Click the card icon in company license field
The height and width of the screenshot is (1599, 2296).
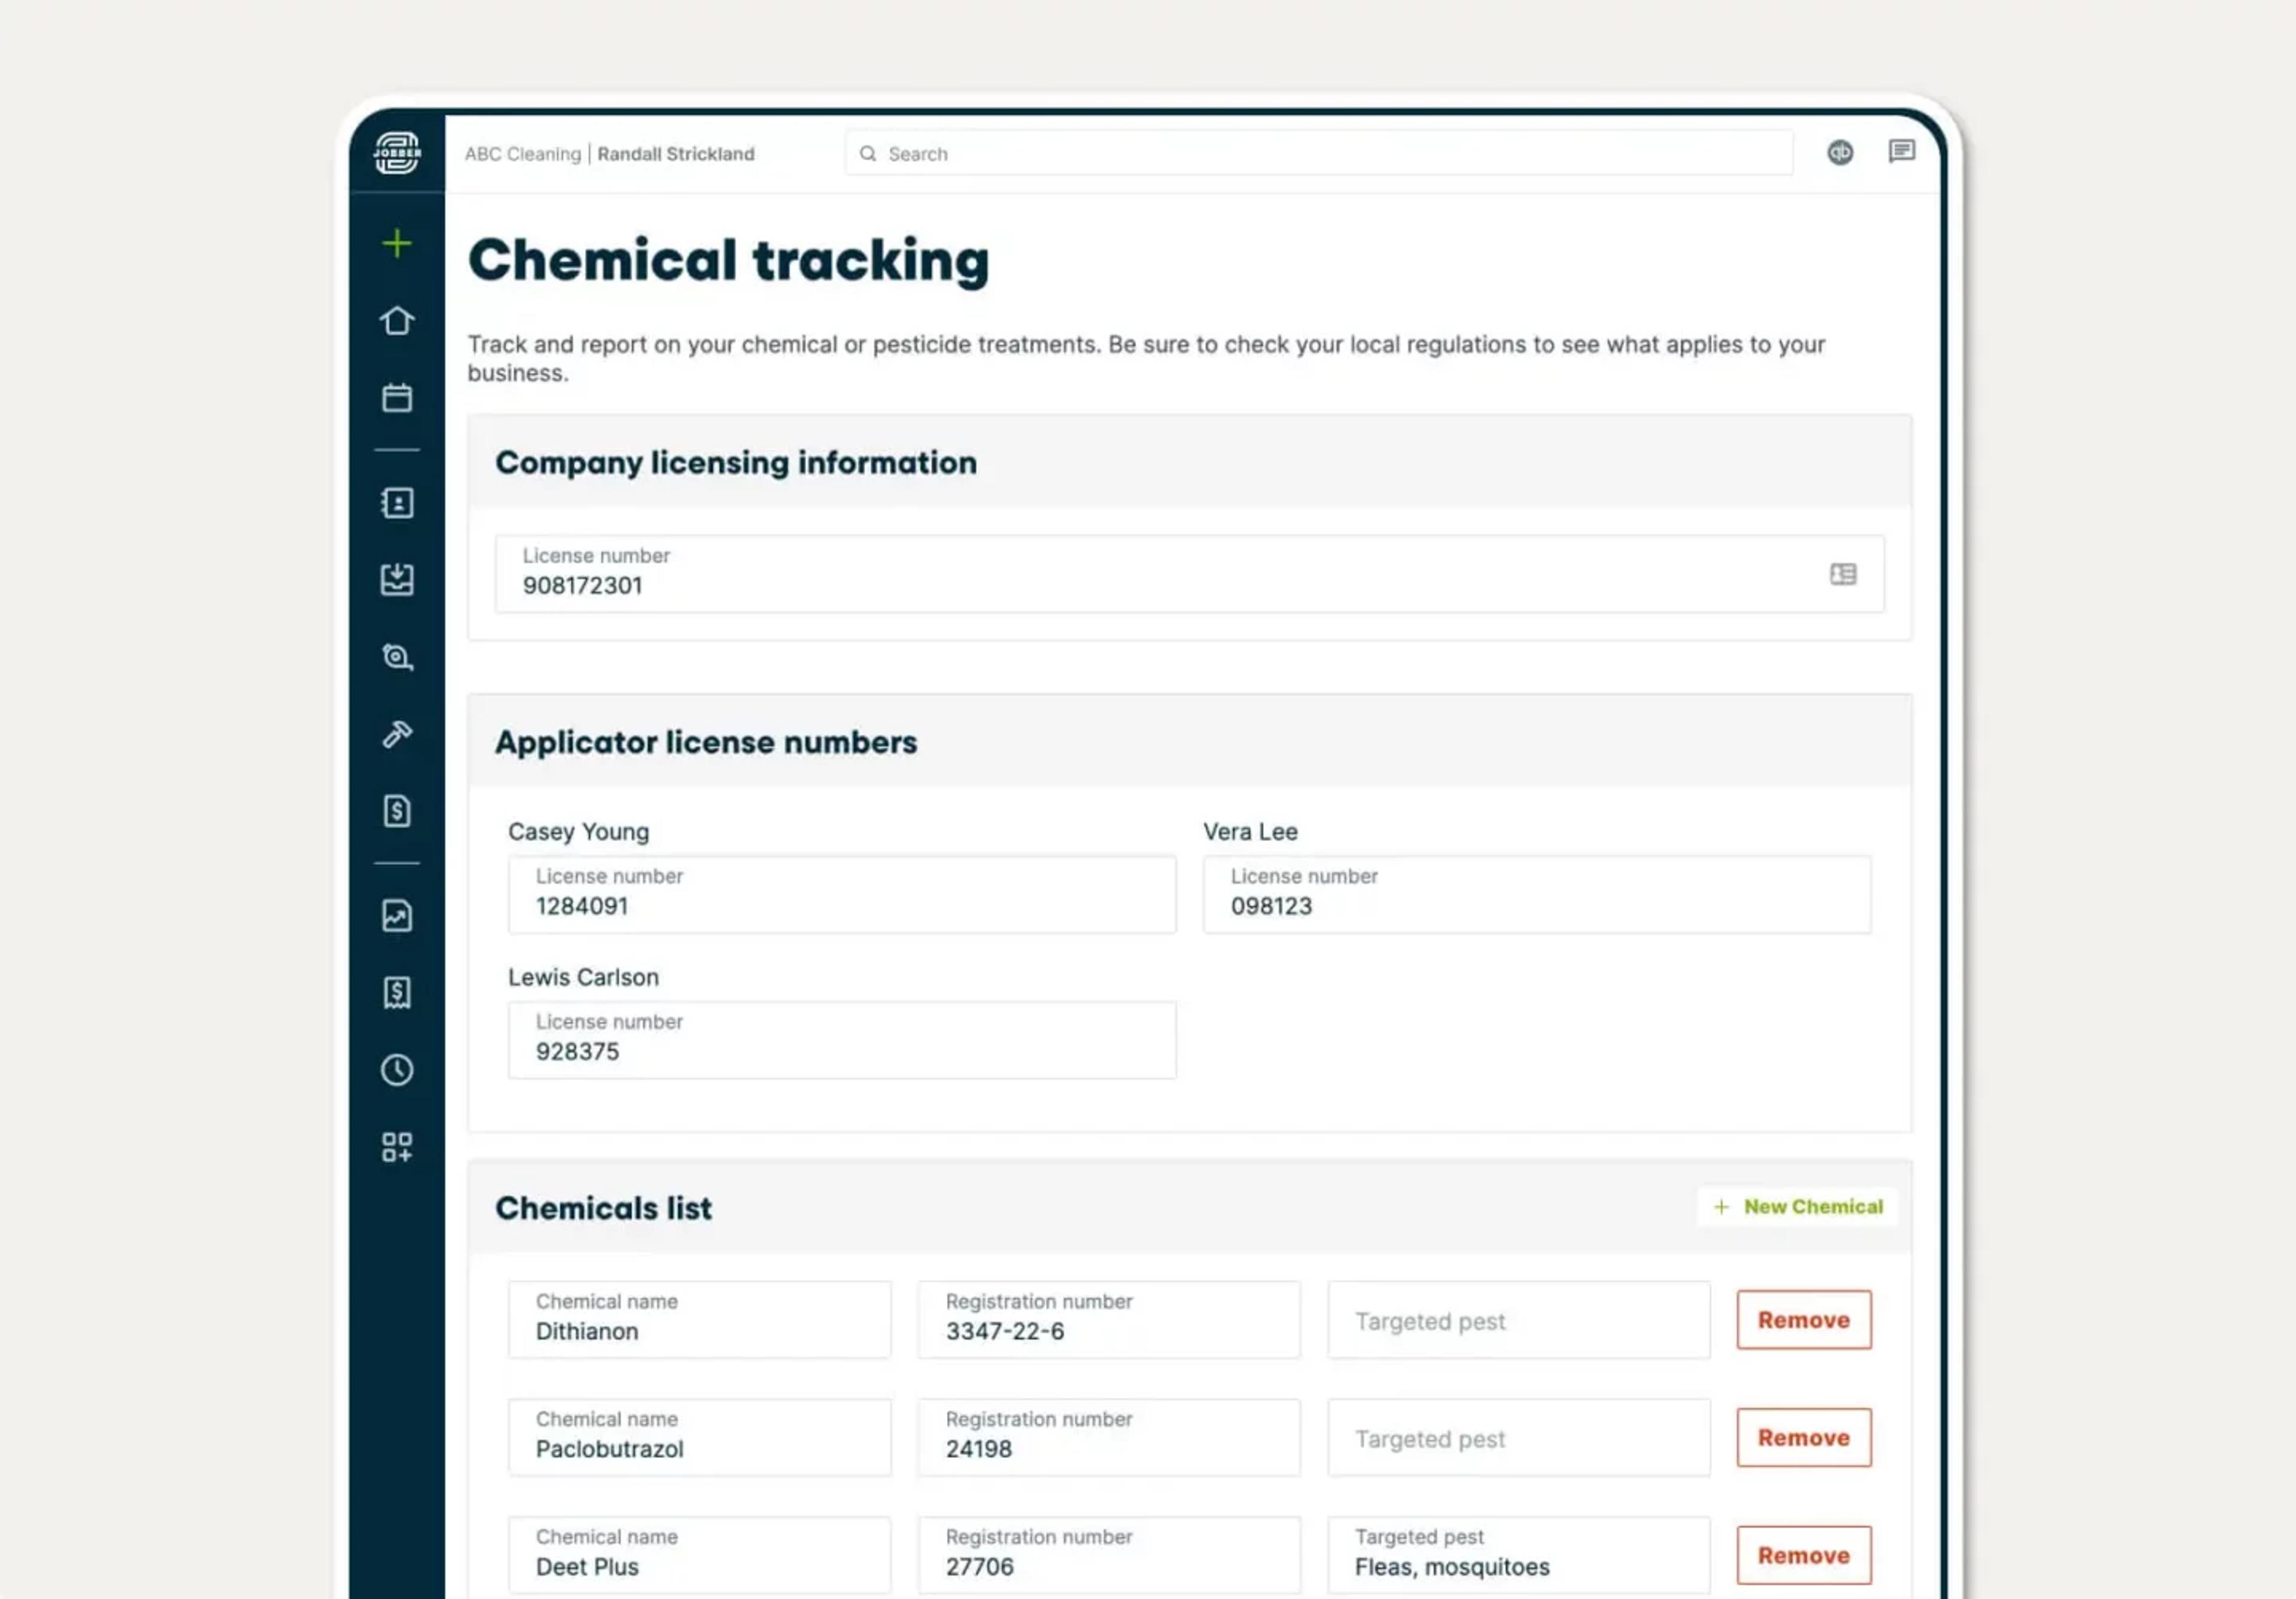1843,574
